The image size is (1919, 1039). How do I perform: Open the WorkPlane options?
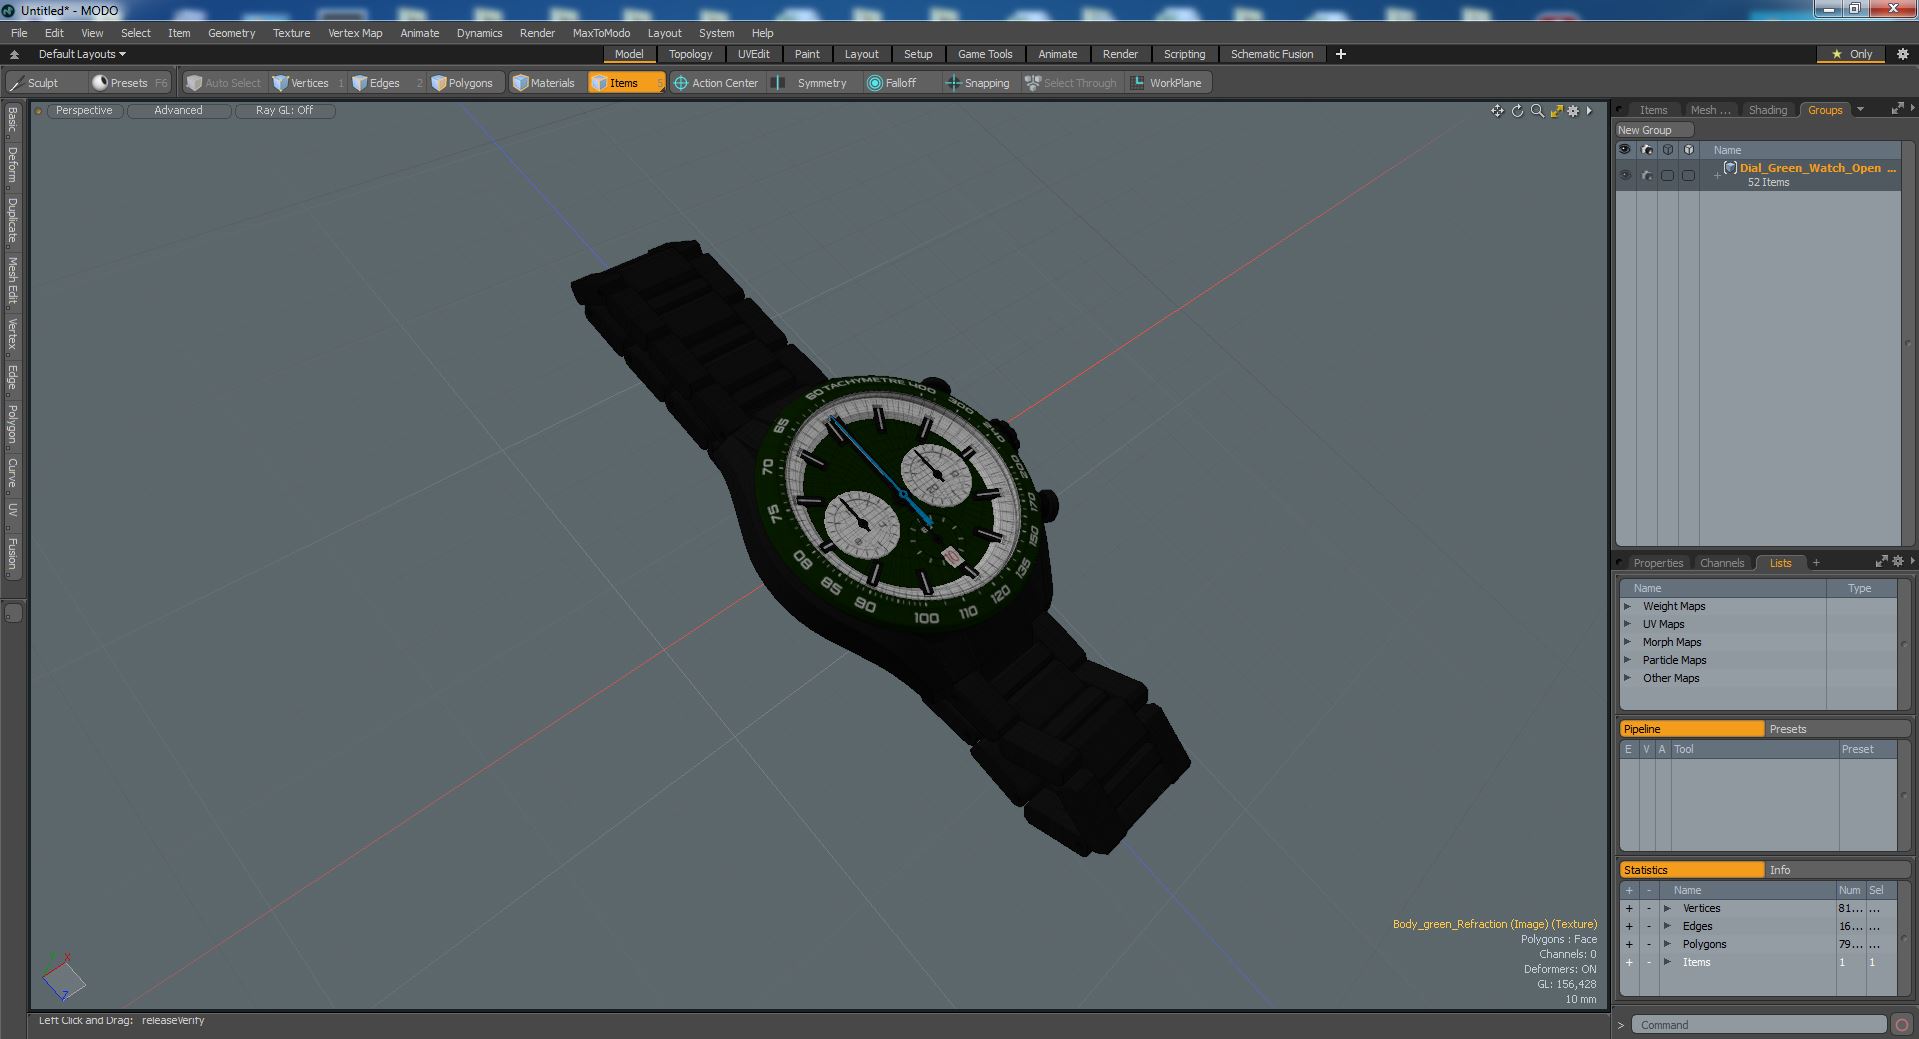pos(1167,83)
